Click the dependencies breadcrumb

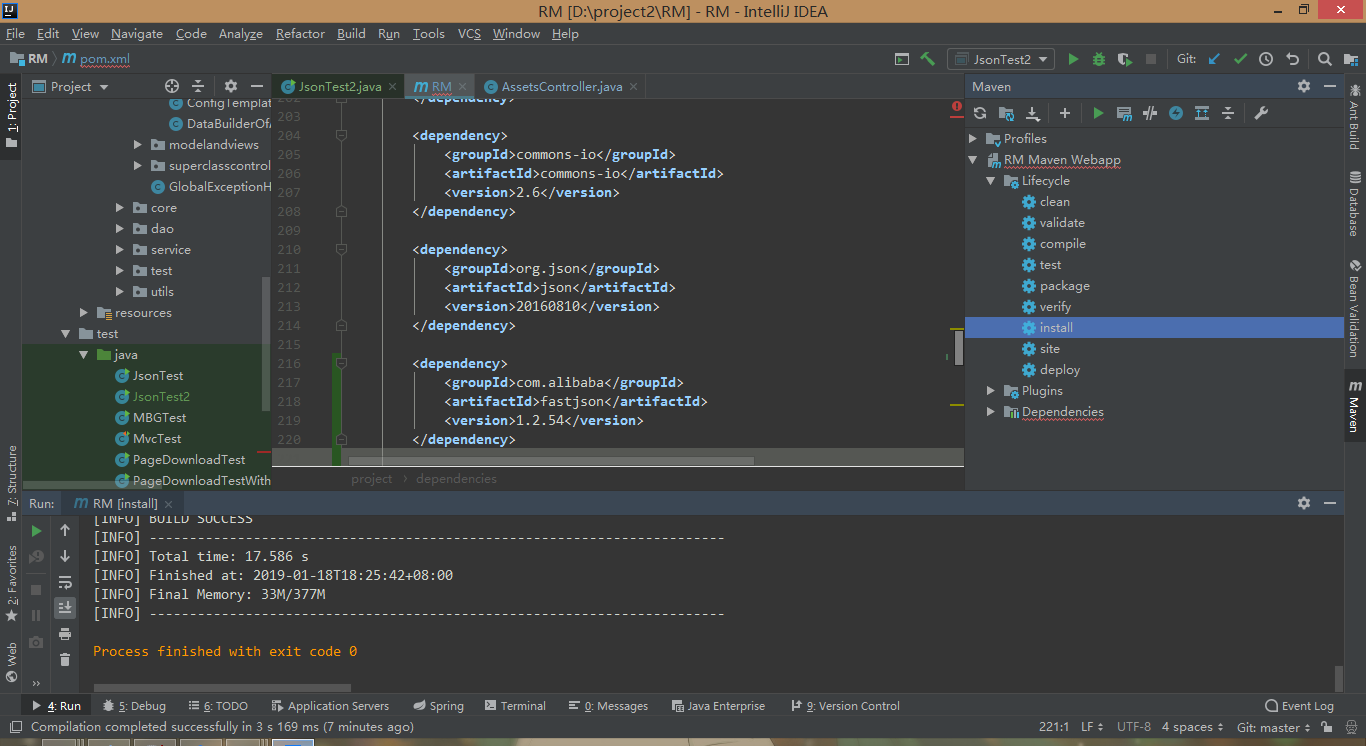point(456,479)
